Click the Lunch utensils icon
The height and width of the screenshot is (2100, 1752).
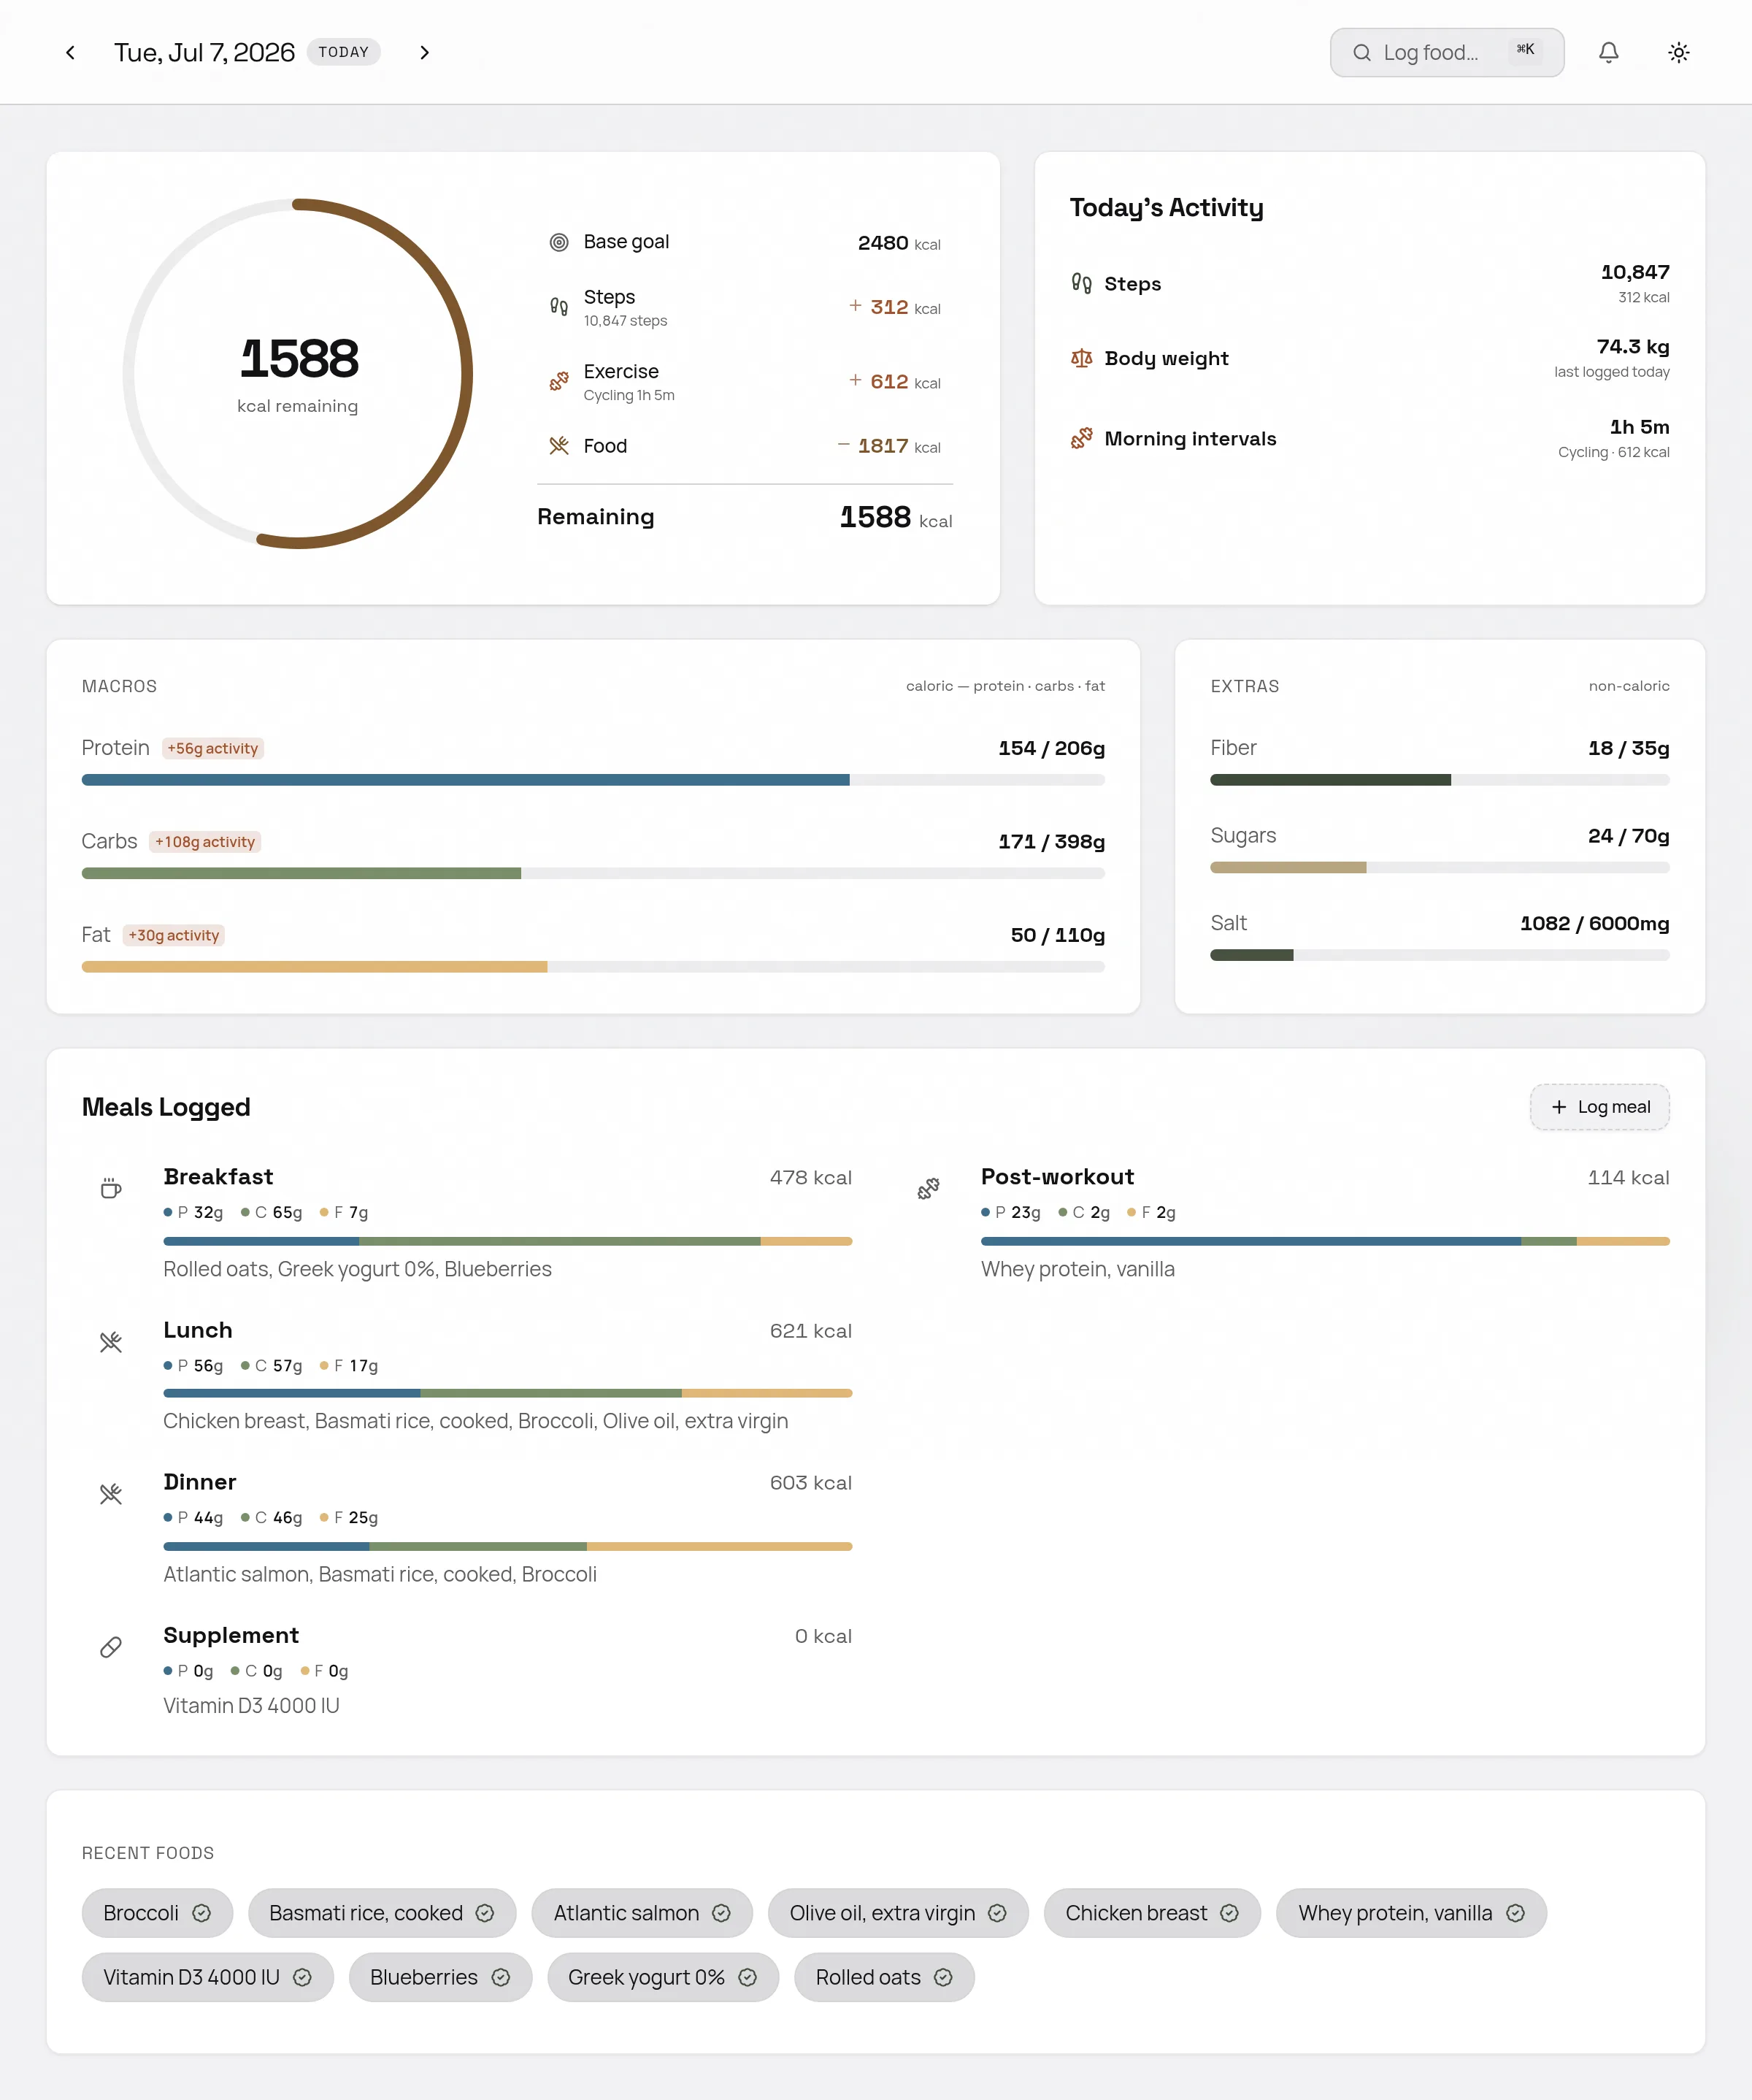[x=111, y=1342]
